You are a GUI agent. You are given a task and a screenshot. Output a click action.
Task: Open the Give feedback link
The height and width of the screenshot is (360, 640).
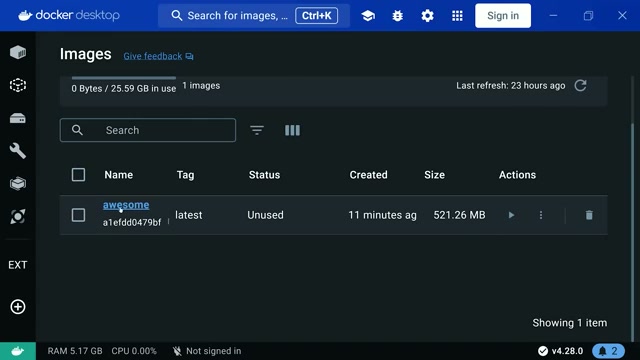tap(158, 56)
